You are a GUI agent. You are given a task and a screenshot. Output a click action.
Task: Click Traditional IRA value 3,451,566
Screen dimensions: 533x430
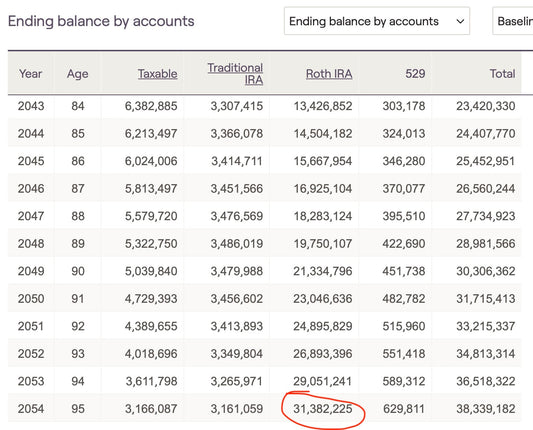(x=237, y=189)
